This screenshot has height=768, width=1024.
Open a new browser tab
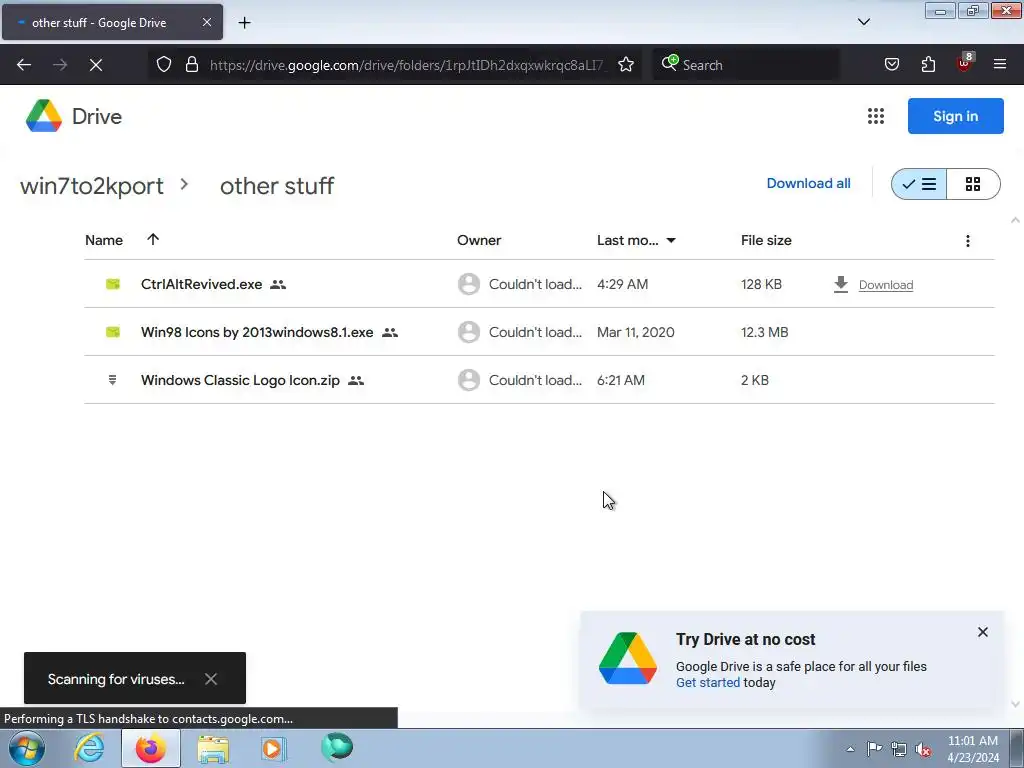tap(244, 23)
